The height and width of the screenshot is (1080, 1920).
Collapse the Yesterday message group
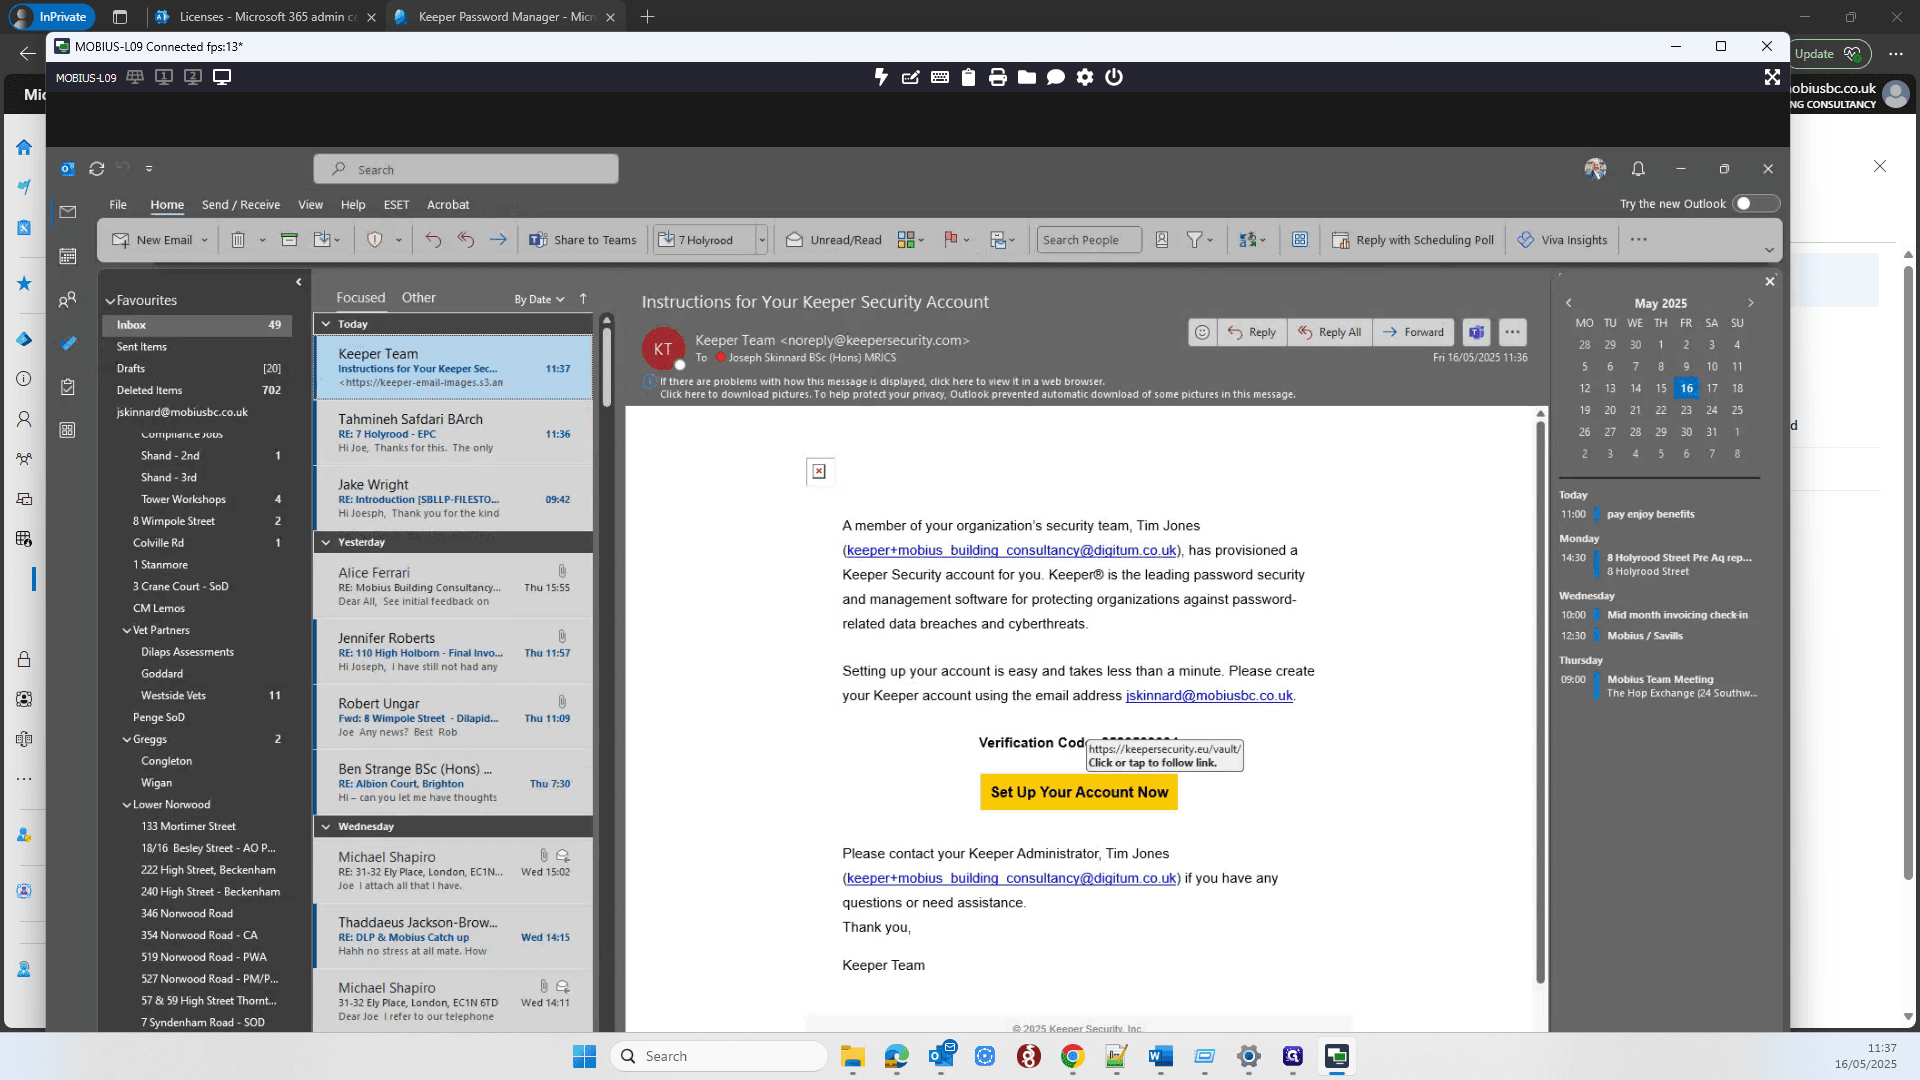[326, 542]
